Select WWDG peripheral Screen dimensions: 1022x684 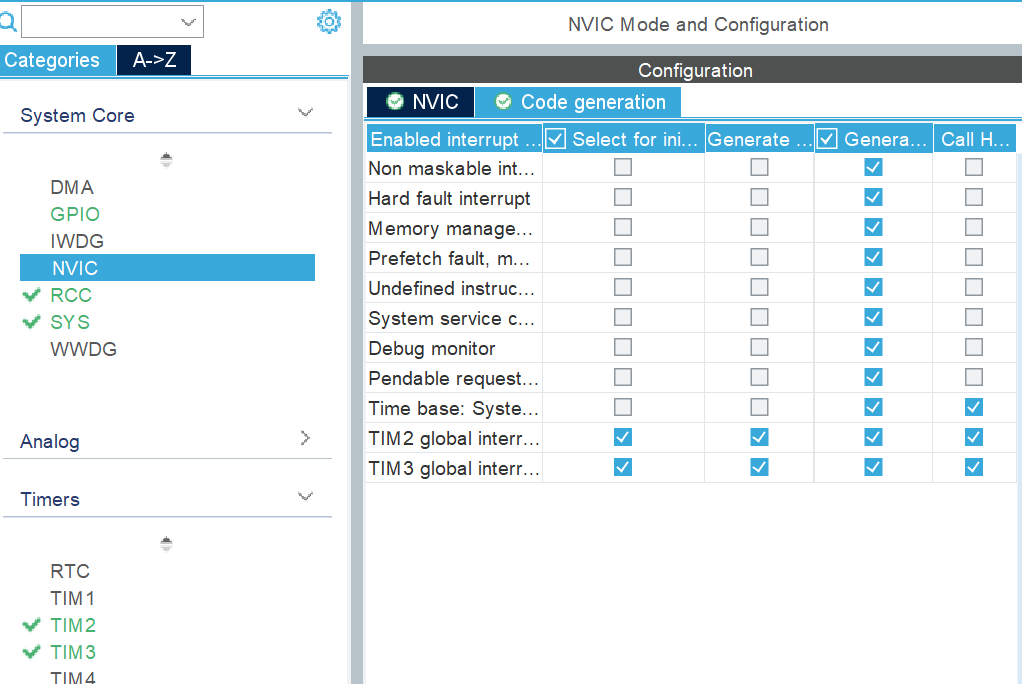tap(83, 349)
